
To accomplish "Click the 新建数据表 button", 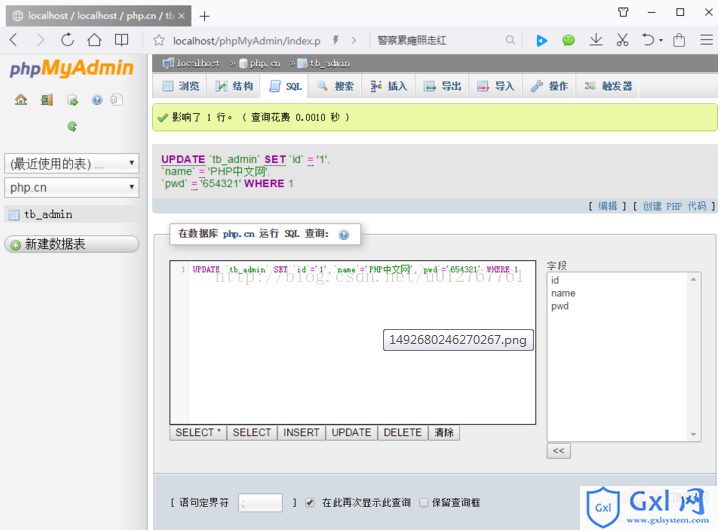I will [x=72, y=244].
